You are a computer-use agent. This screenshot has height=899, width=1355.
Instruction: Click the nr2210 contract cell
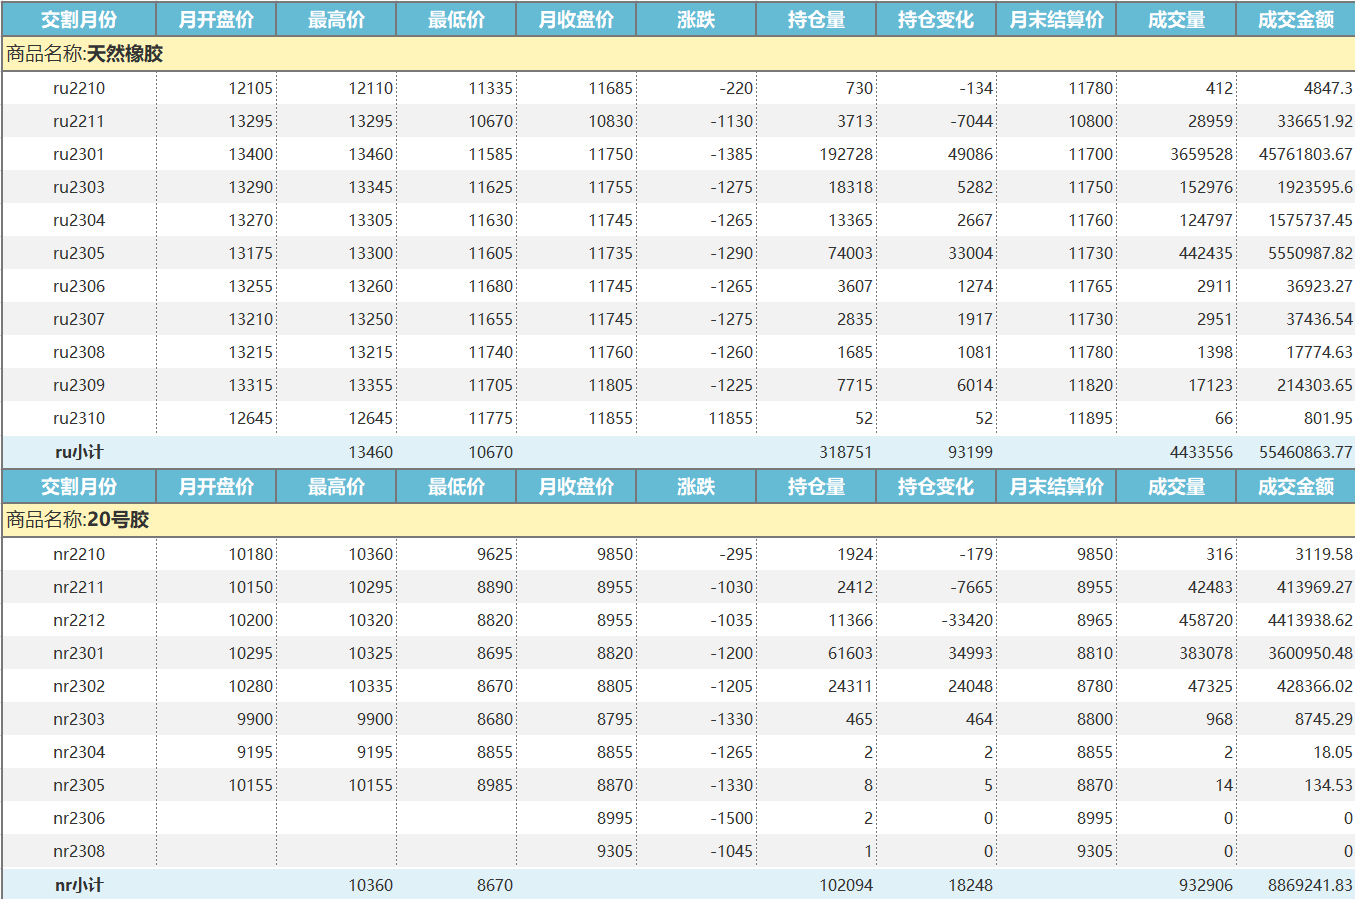click(79, 554)
